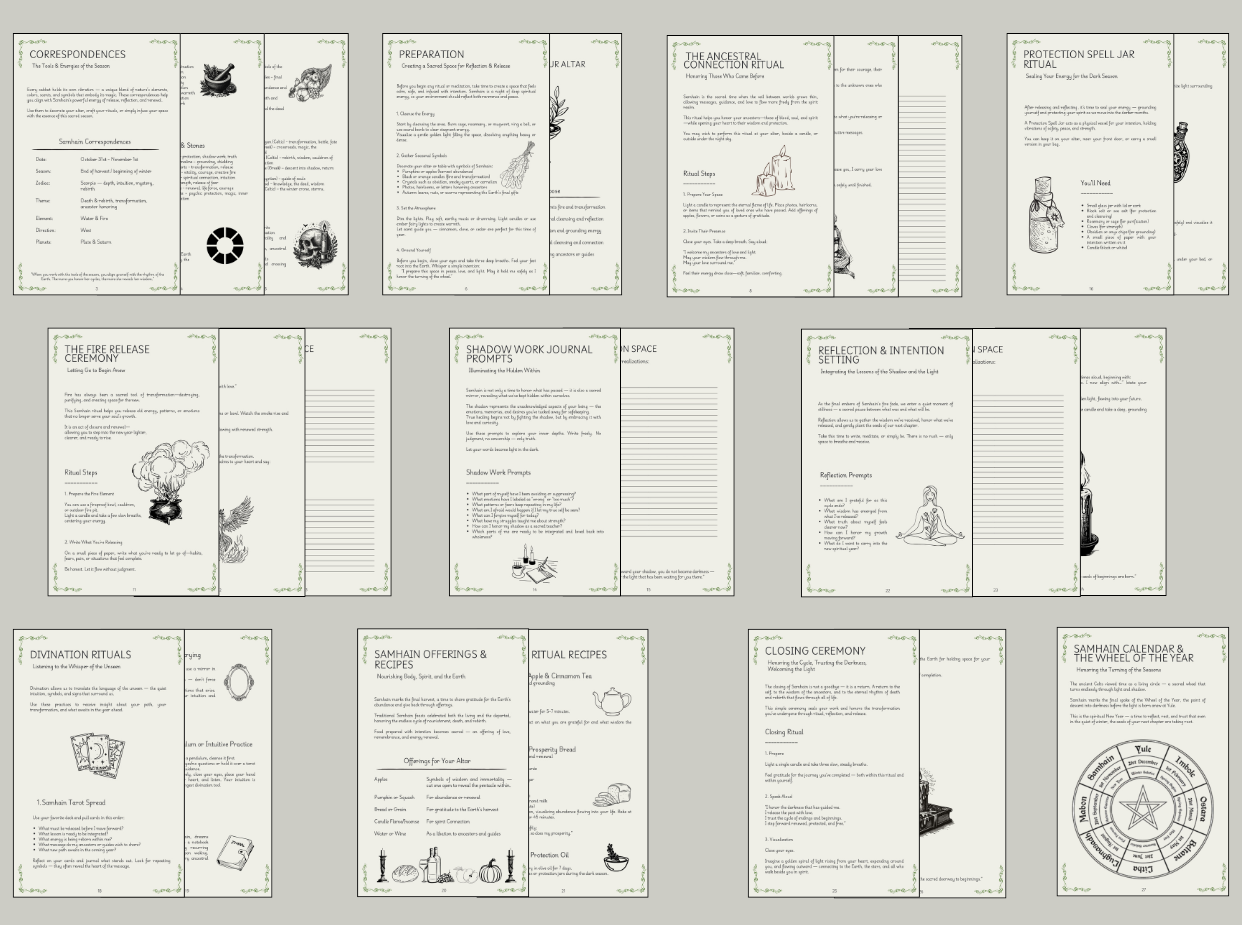Screen dimensions: 1242x925
Task: Click the melting candles illustration
Action: (777, 171)
